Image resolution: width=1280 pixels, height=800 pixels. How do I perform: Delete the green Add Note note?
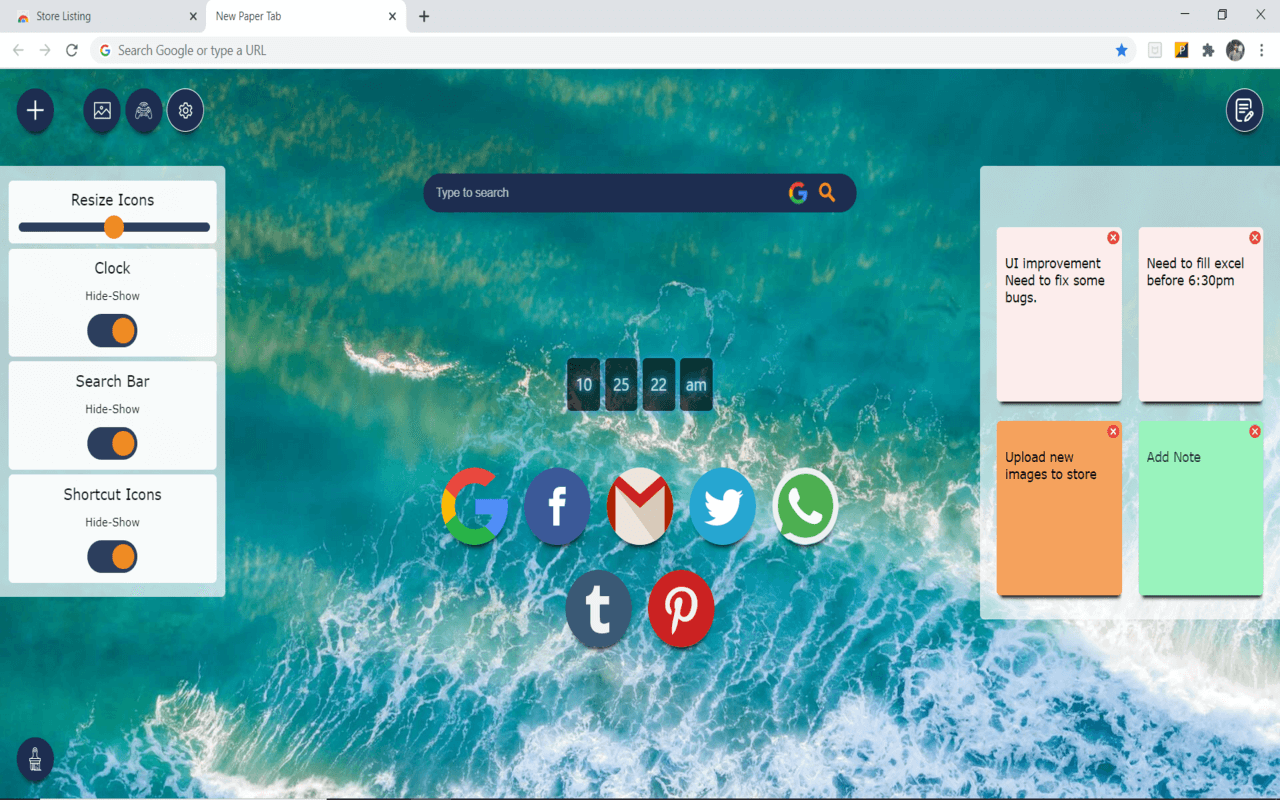click(x=1255, y=431)
